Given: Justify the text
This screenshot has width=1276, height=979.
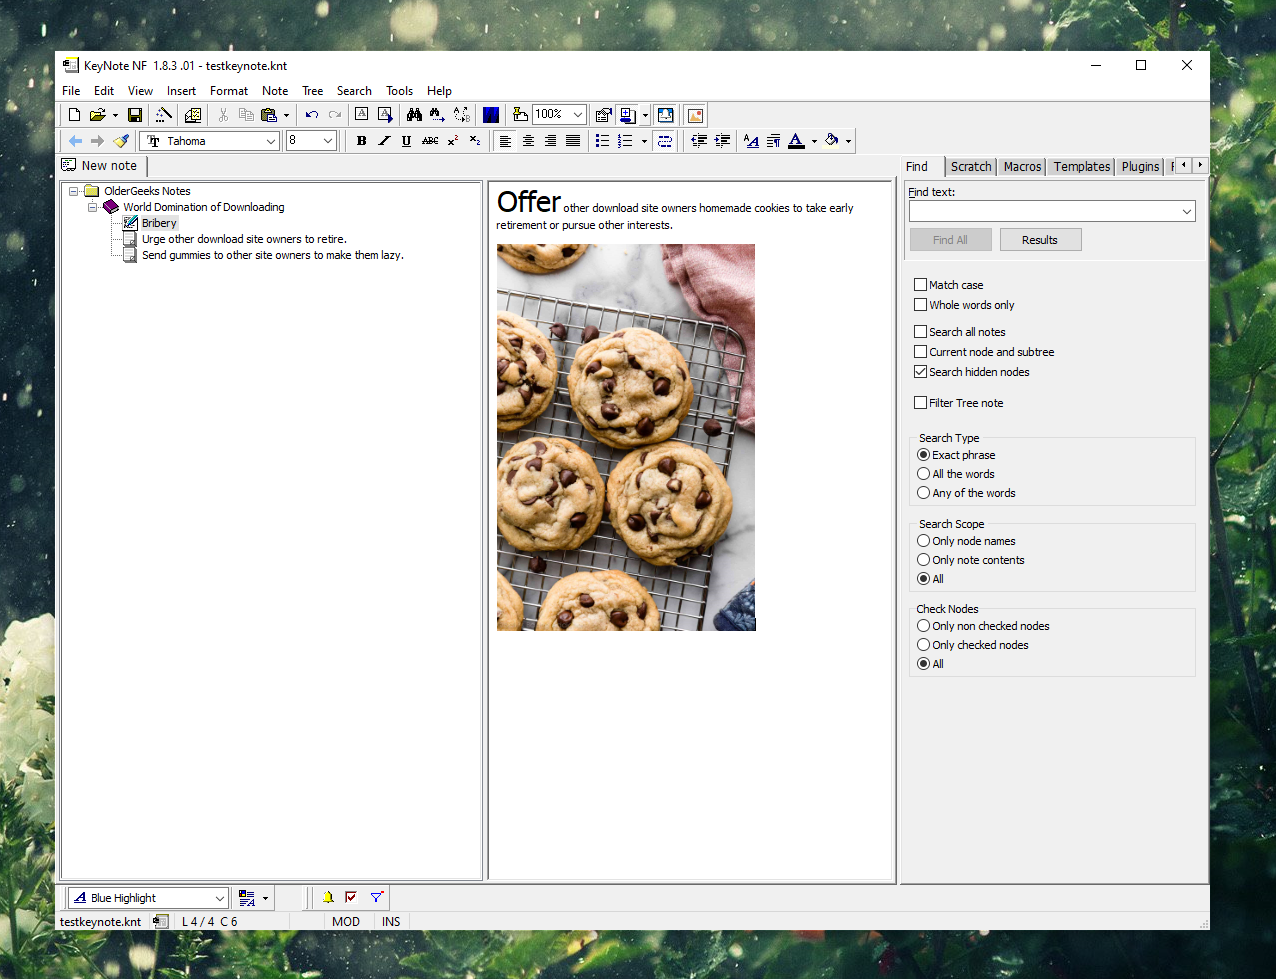Looking at the screenshot, I should (573, 141).
